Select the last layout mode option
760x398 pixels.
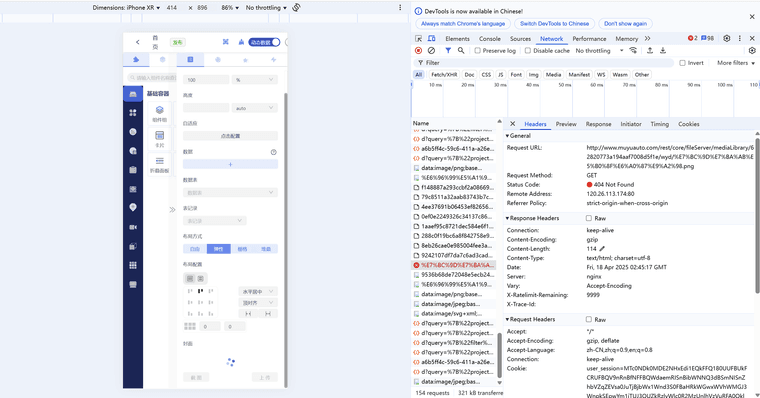click(266, 249)
